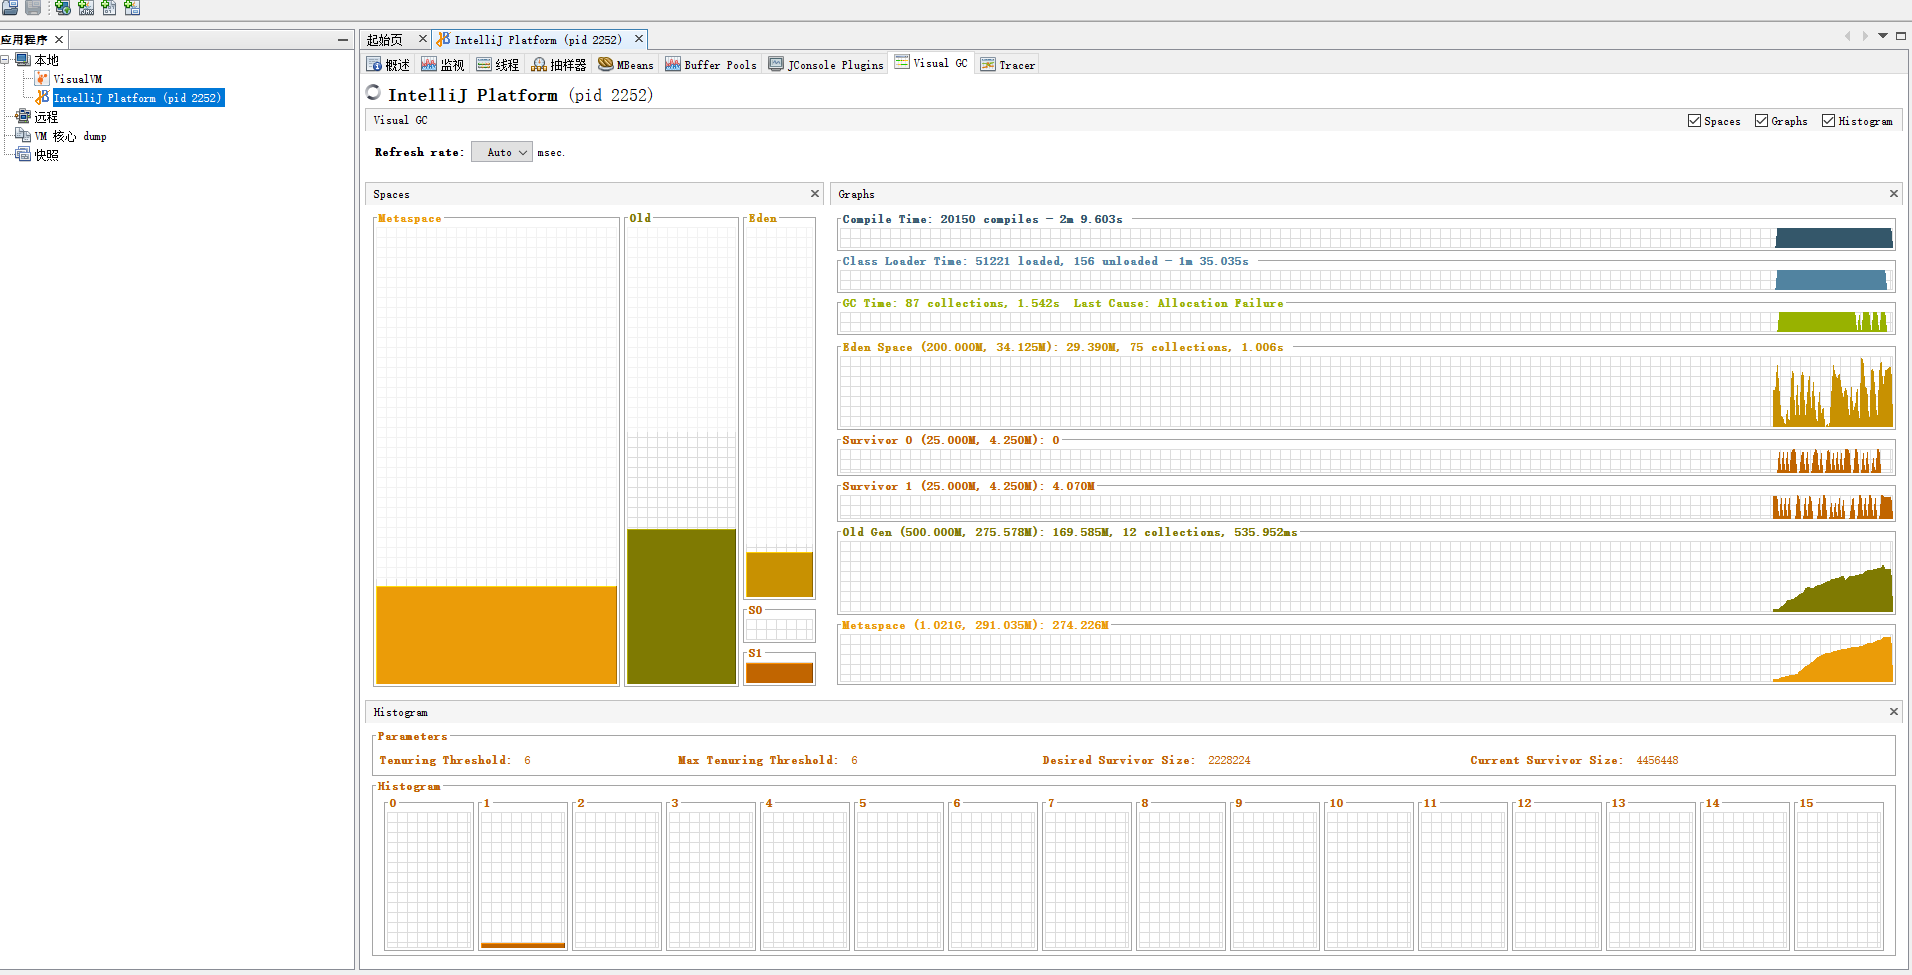1912x975 pixels.
Task: Click the Add Remote Host toolbar icon
Action: pyautogui.click(x=63, y=7)
